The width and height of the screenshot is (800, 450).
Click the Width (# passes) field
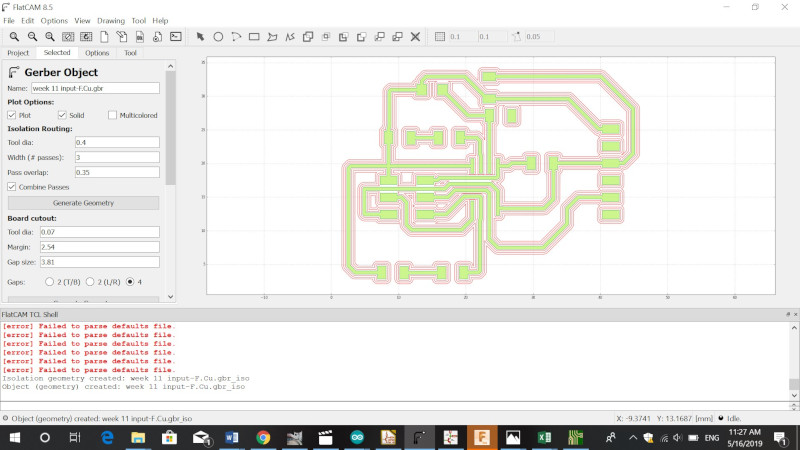(x=117, y=157)
